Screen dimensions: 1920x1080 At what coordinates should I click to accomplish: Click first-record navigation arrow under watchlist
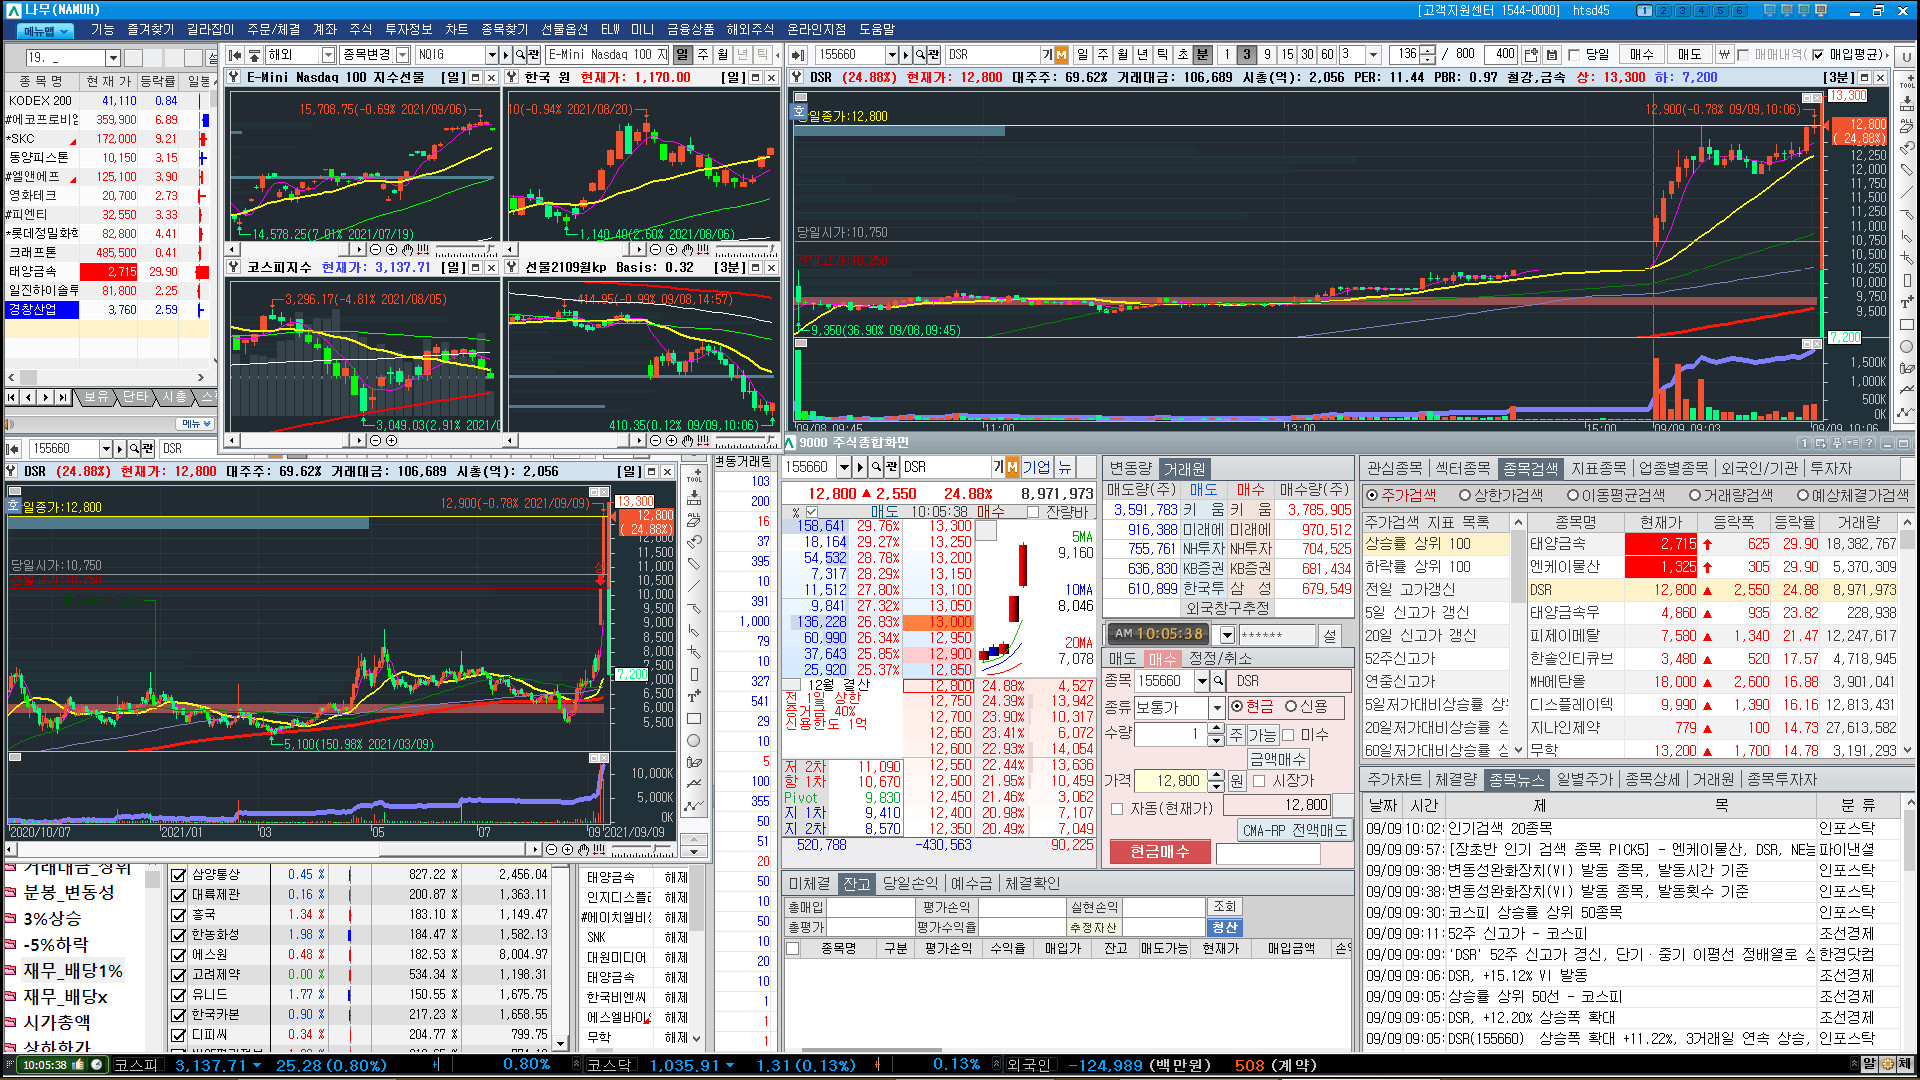(12, 397)
